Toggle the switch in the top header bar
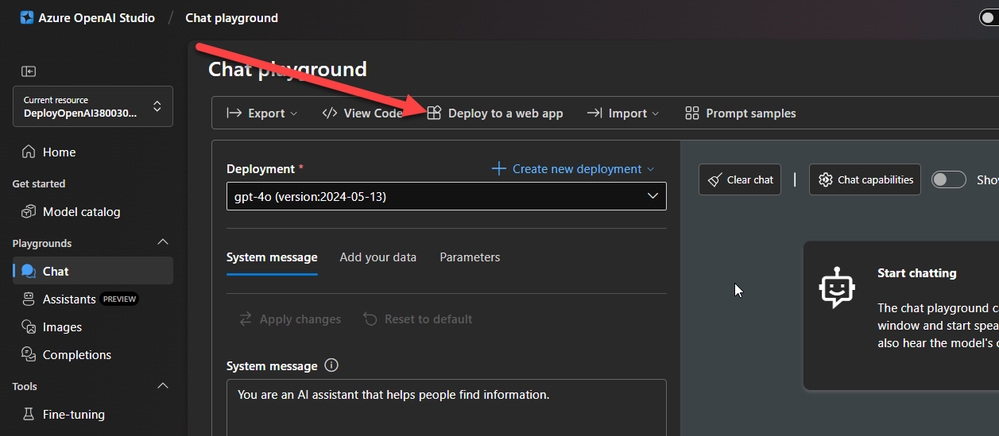Screen dimensions: 999x436 [x=989, y=18]
